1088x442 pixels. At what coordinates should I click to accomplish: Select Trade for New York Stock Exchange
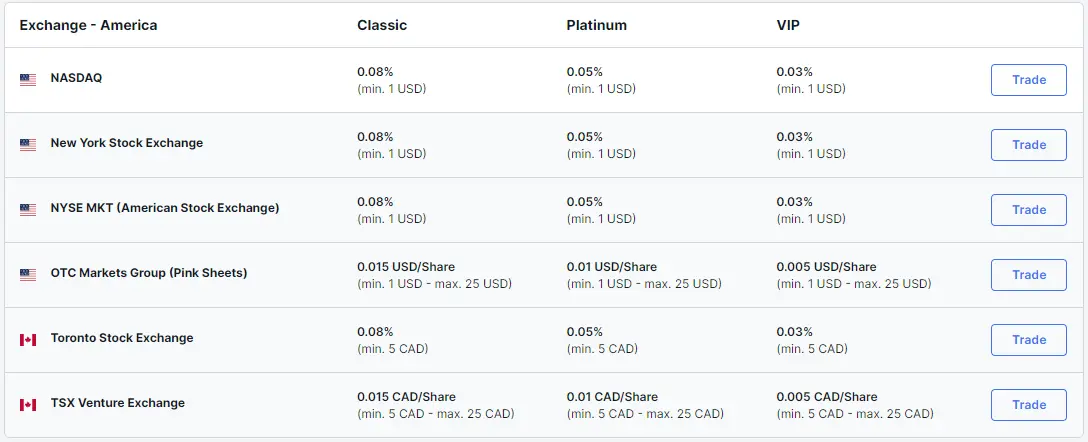[1028, 145]
